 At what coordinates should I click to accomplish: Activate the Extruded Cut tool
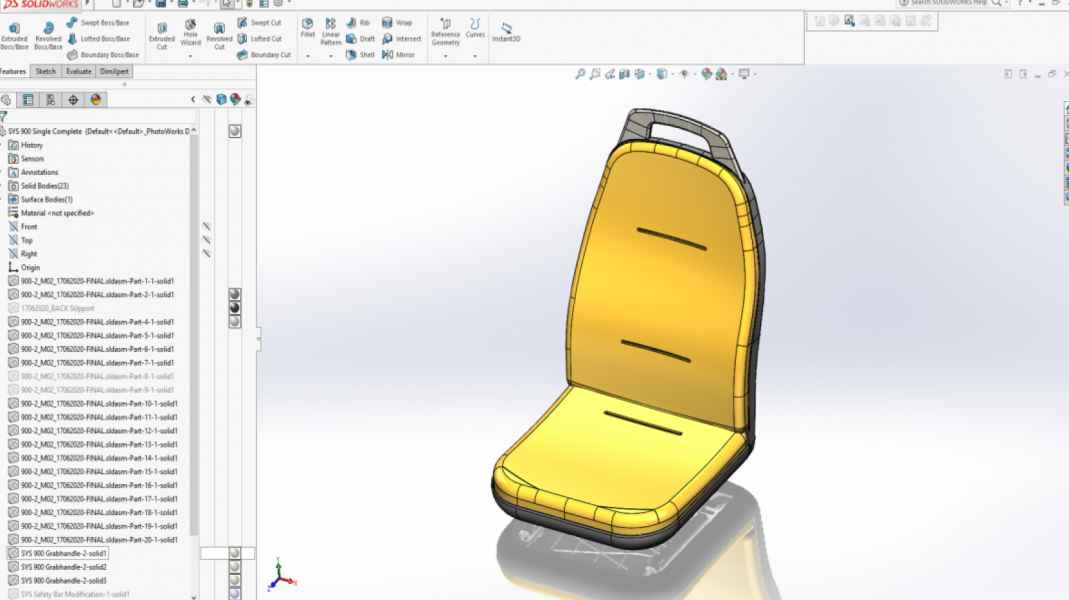point(161,35)
